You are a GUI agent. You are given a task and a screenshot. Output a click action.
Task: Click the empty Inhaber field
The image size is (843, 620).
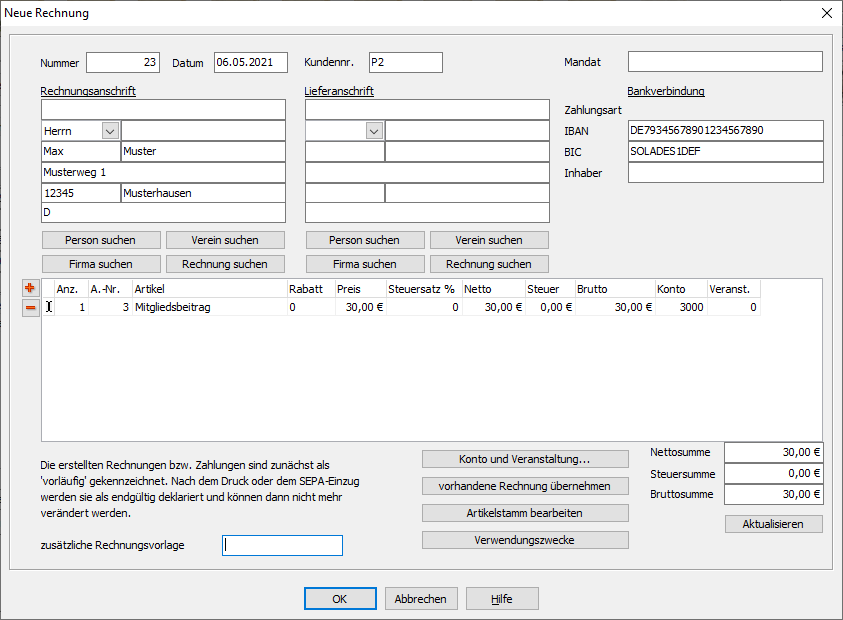coord(726,173)
